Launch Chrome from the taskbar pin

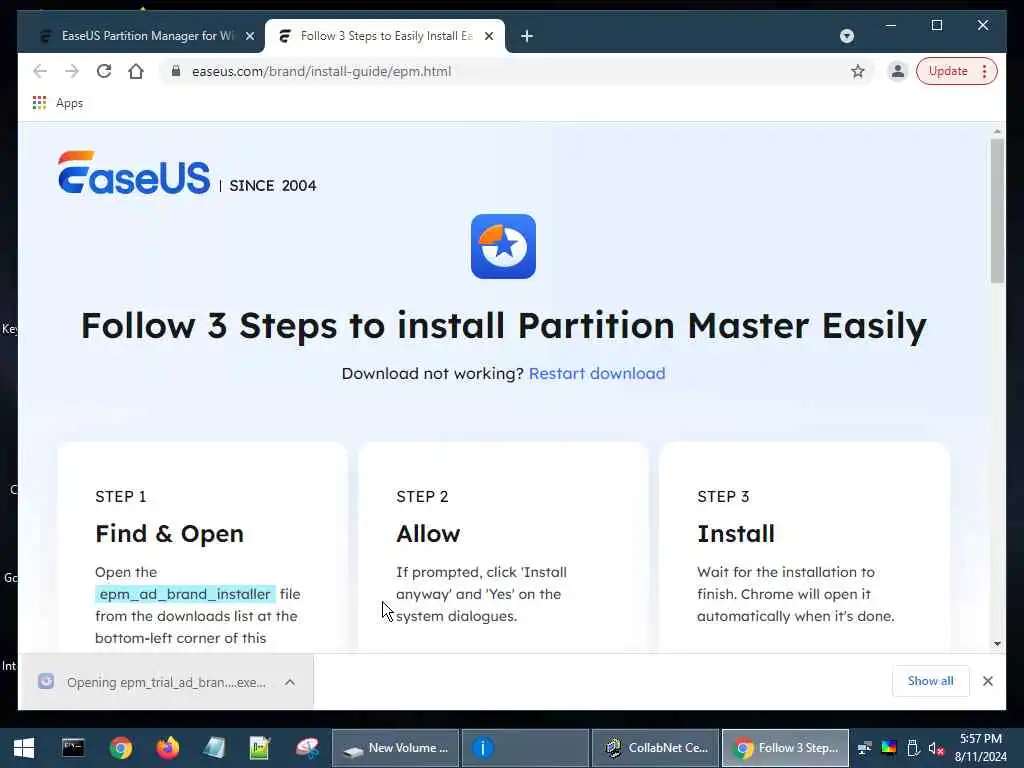pyautogui.click(x=121, y=748)
